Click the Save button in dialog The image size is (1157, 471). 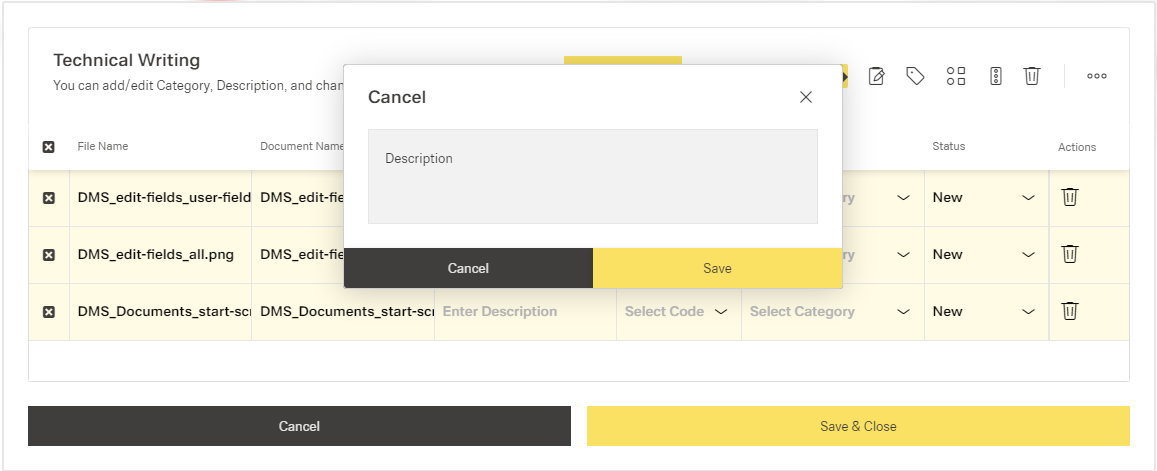point(717,268)
